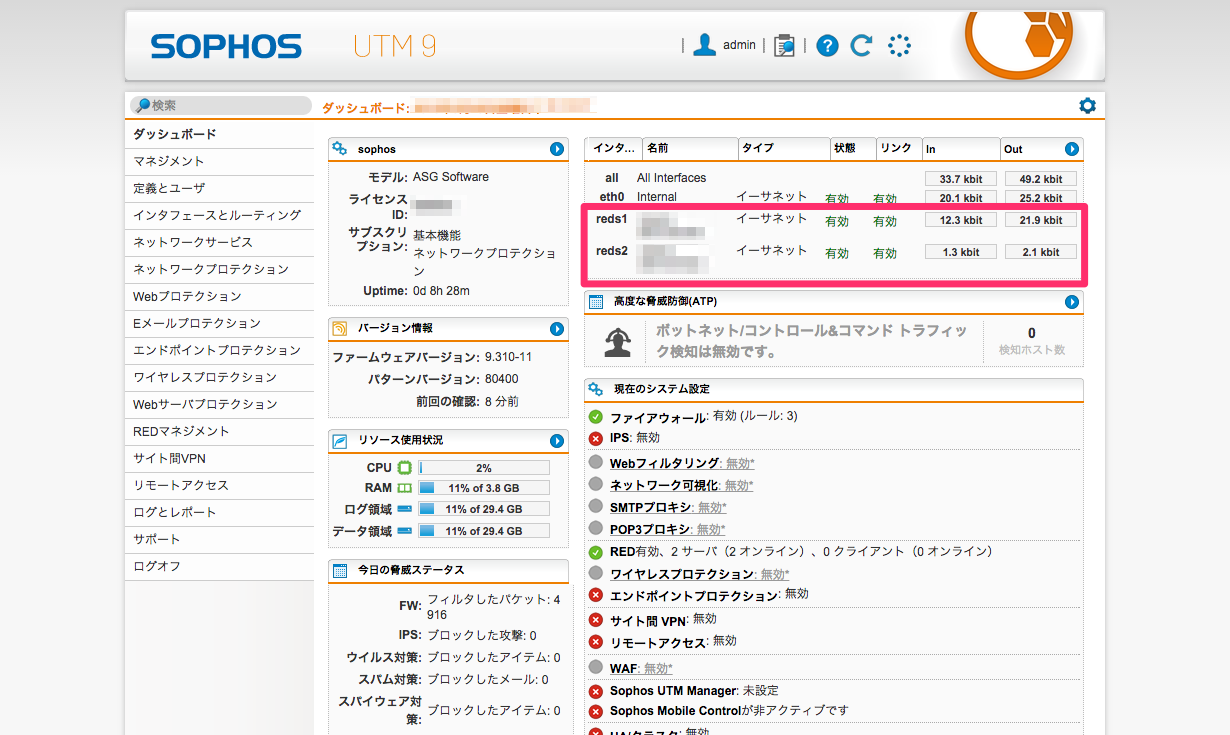Open 定義とユーザ menu
The image size is (1230, 735).
tap(219, 188)
